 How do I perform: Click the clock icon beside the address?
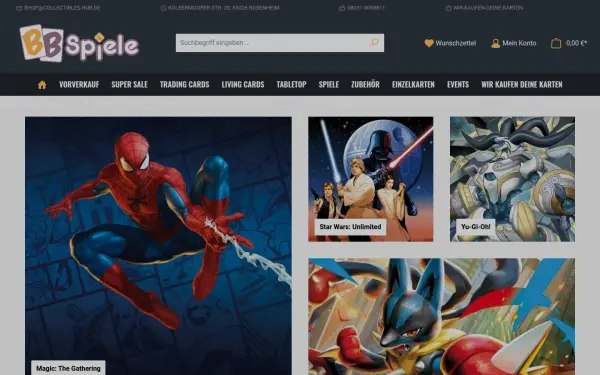click(163, 8)
